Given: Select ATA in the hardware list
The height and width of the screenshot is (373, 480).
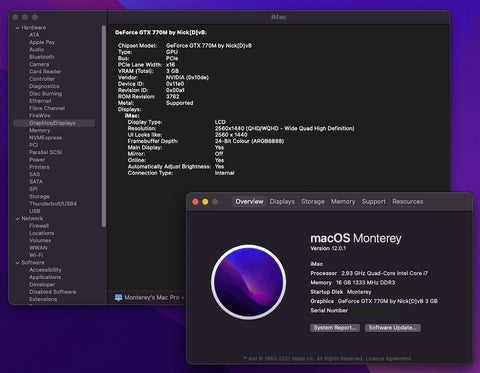Looking at the screenshot, I should (x=34, y=35).
